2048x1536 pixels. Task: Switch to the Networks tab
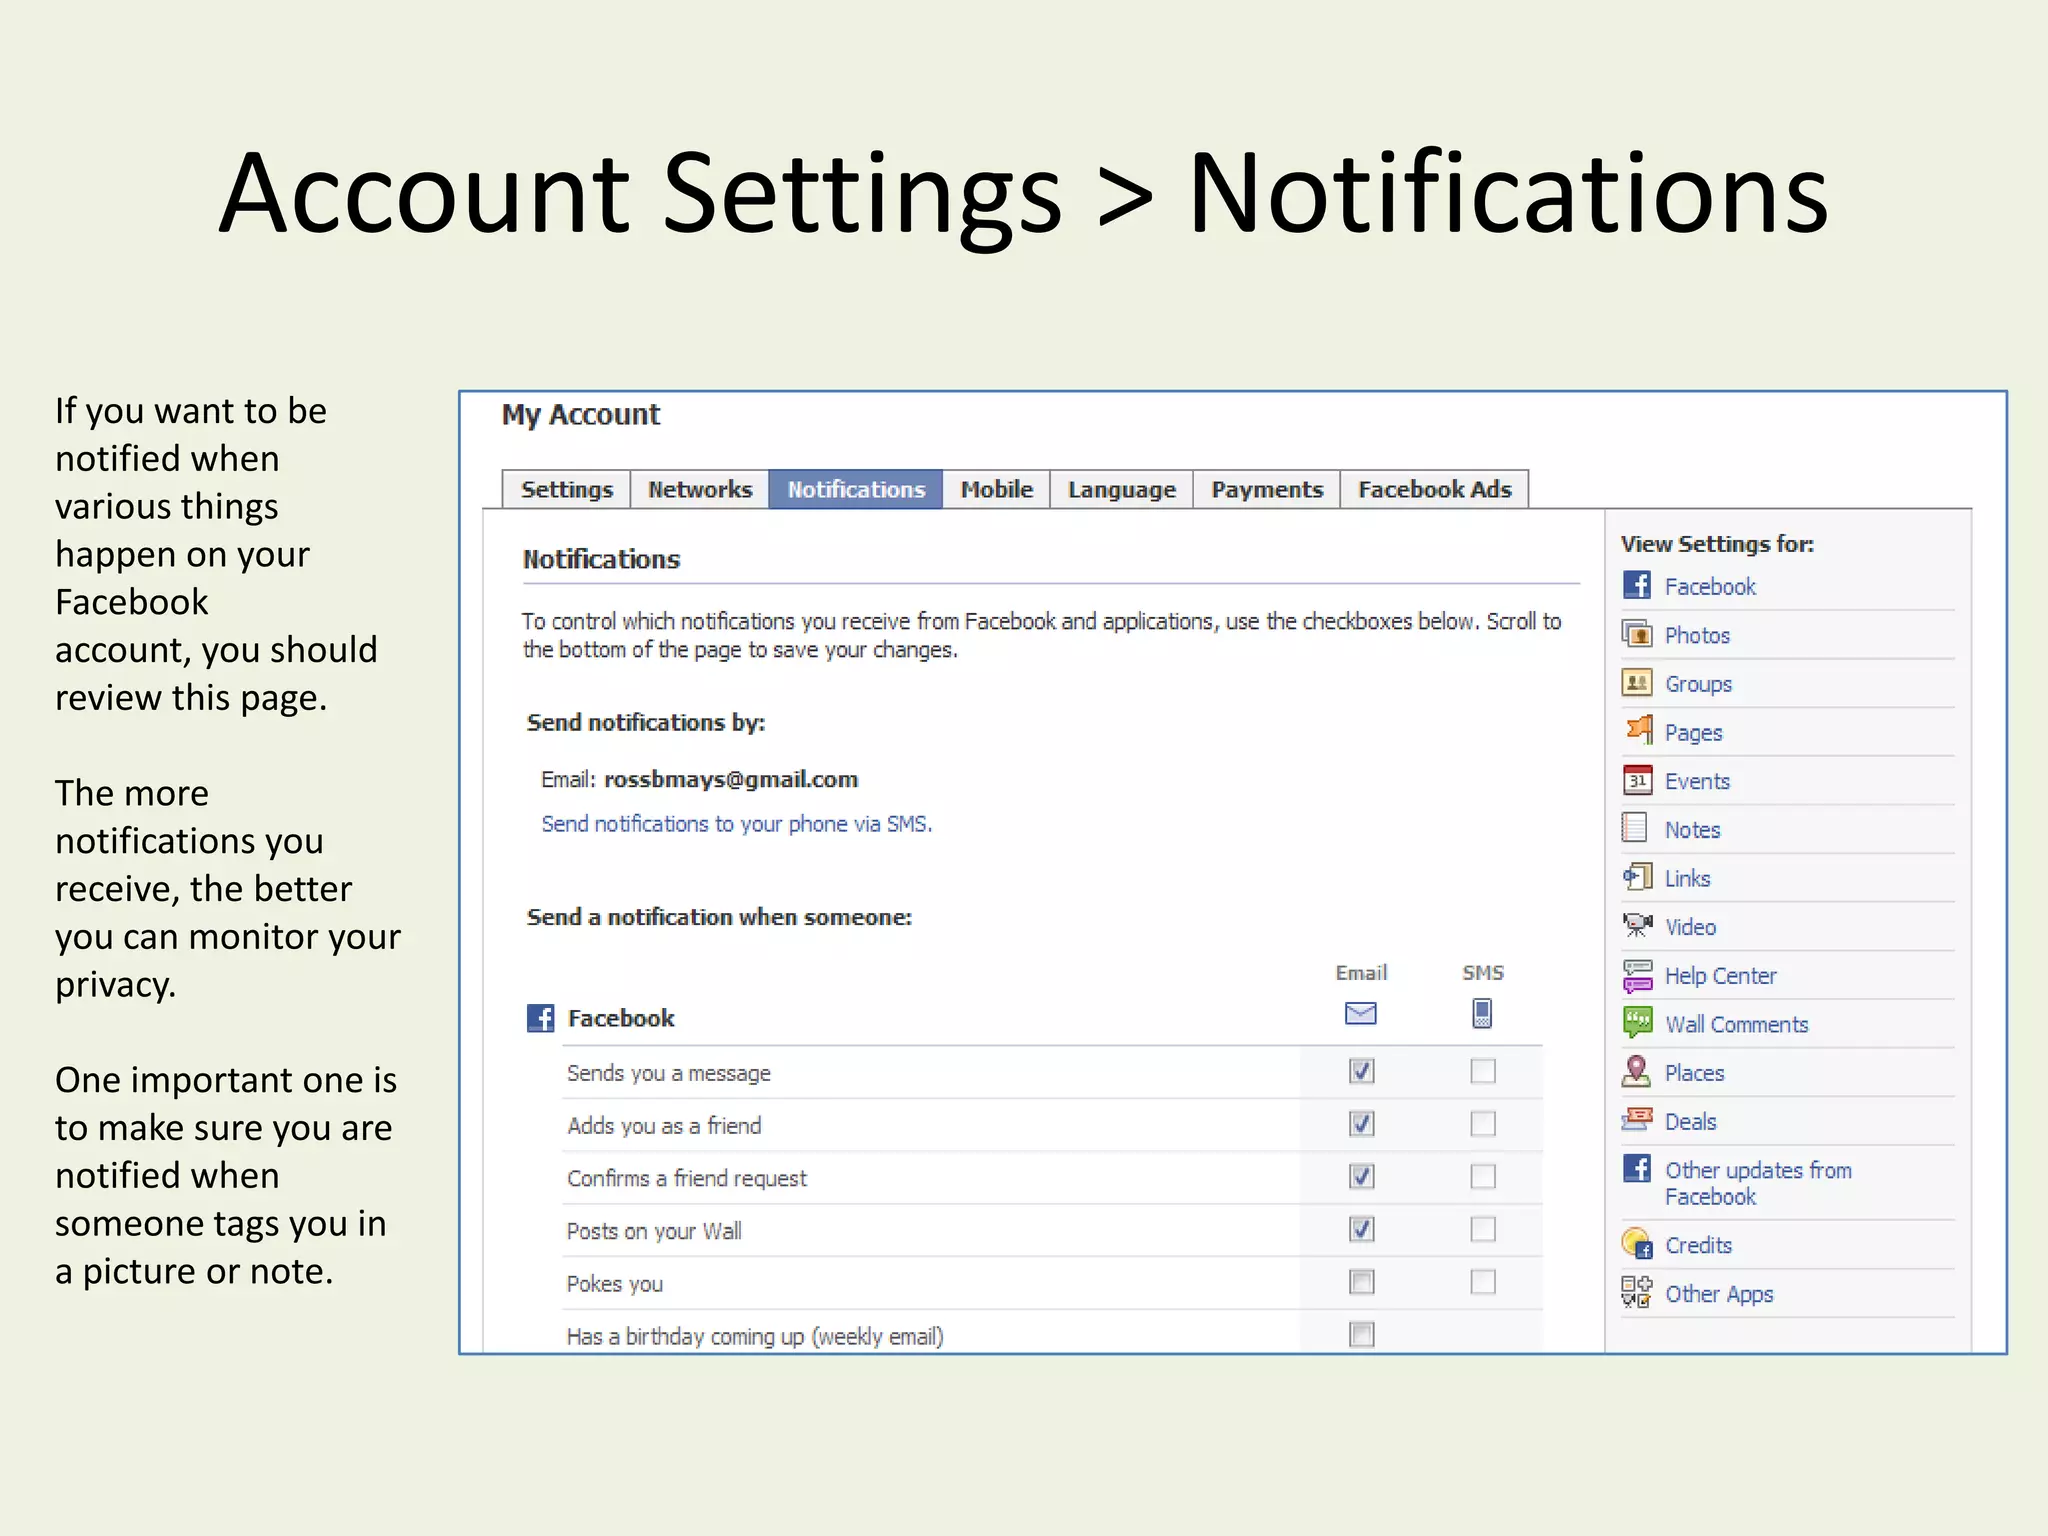click(x=699, y=489)
